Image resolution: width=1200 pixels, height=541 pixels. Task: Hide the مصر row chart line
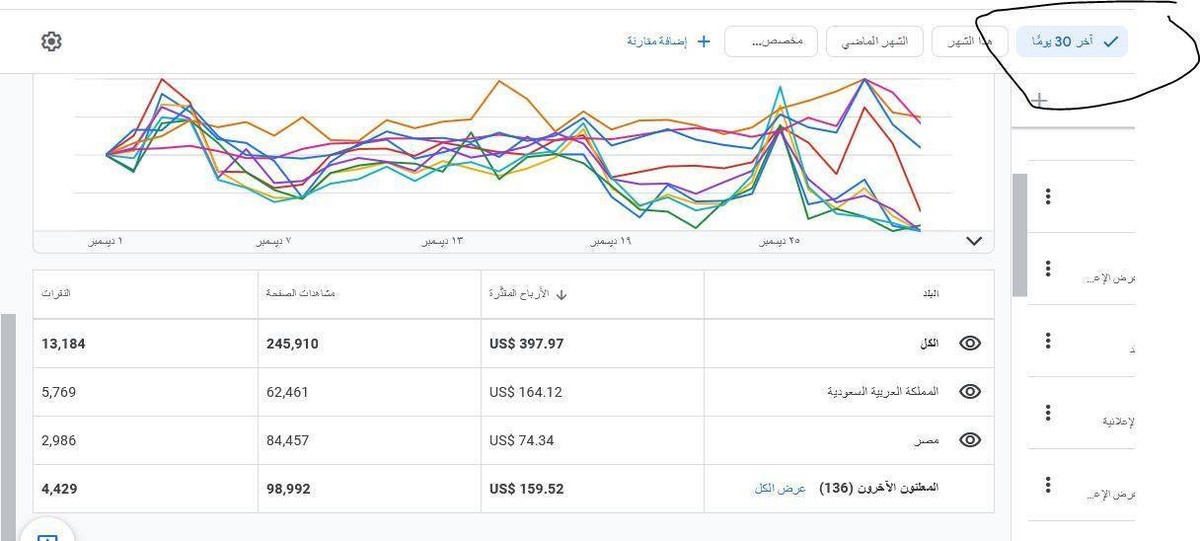pyautogui.click(x=969, y=440)
